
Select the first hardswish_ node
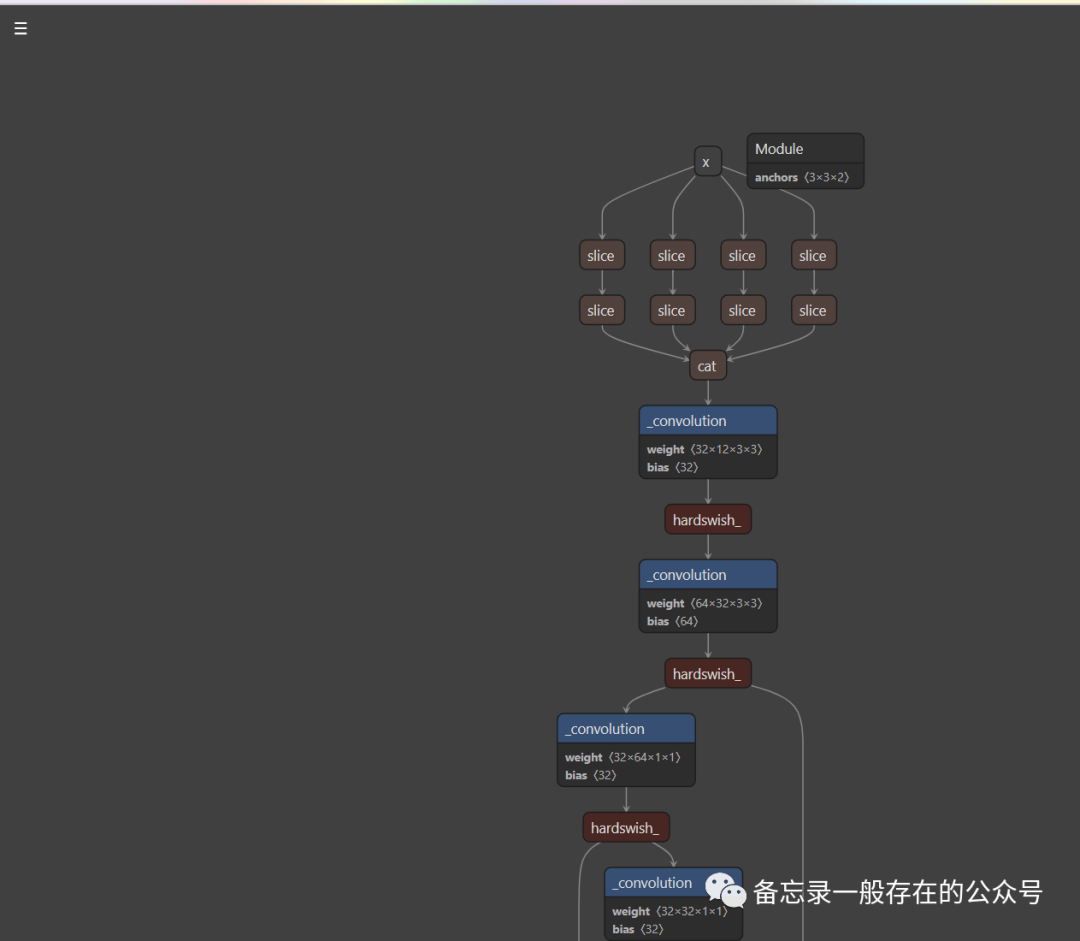(x=707, y=519)
